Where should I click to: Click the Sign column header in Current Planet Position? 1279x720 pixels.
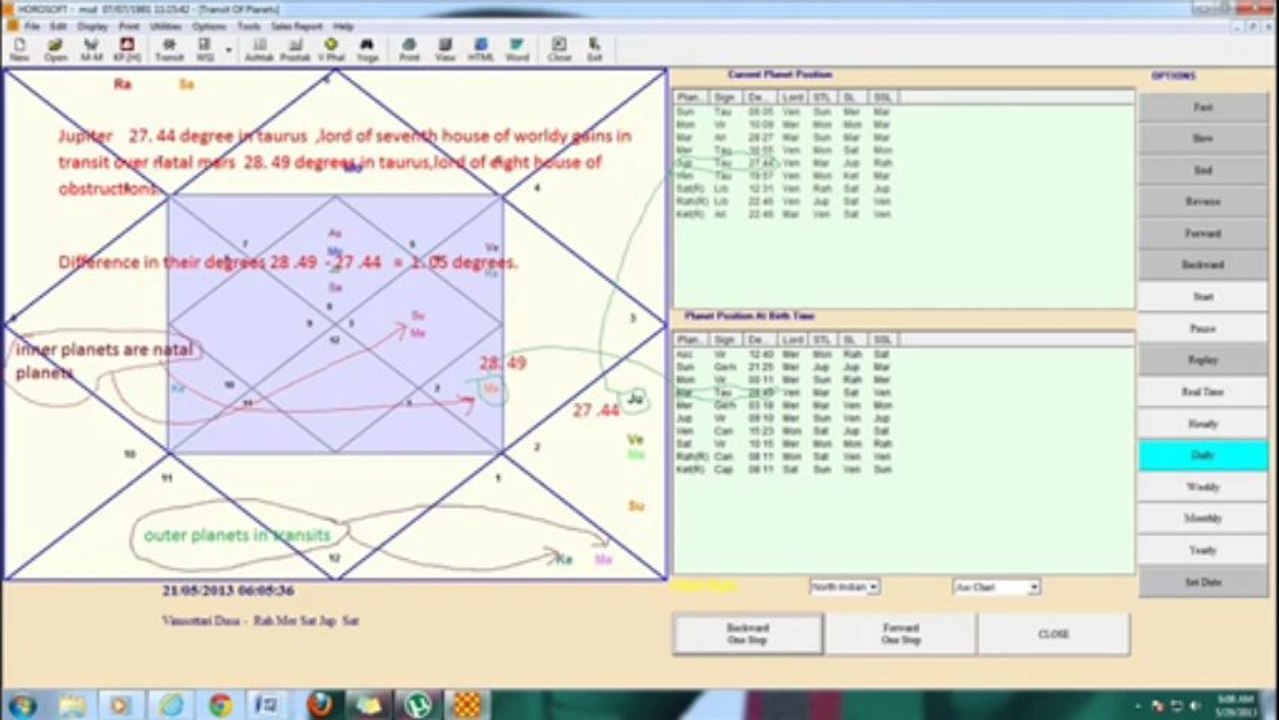(725, 97)
